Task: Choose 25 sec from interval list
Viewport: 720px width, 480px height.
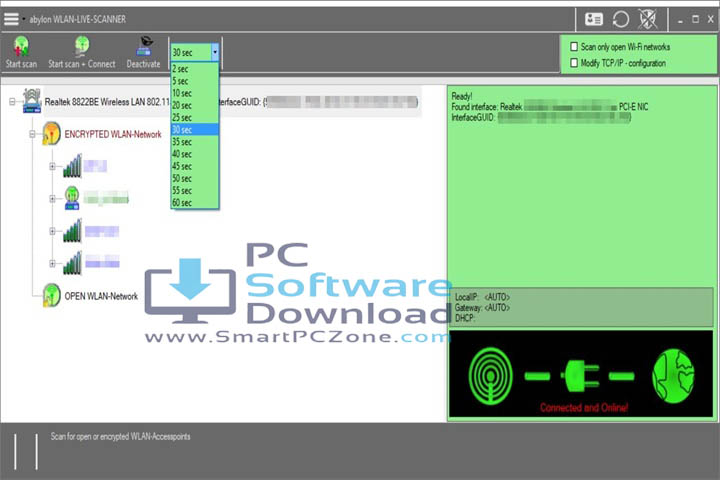Action: 195,118
